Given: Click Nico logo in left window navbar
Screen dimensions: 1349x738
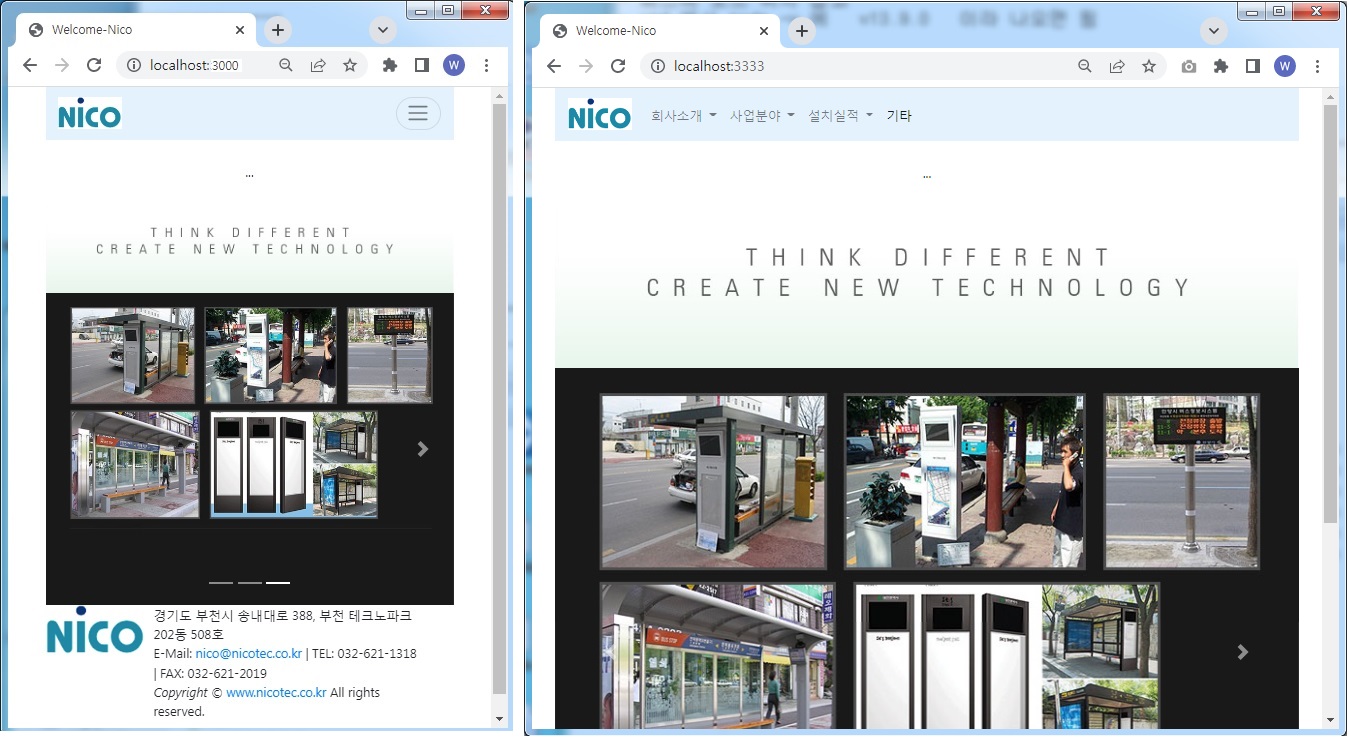Looking at the screenshot, I should point(89,114).
